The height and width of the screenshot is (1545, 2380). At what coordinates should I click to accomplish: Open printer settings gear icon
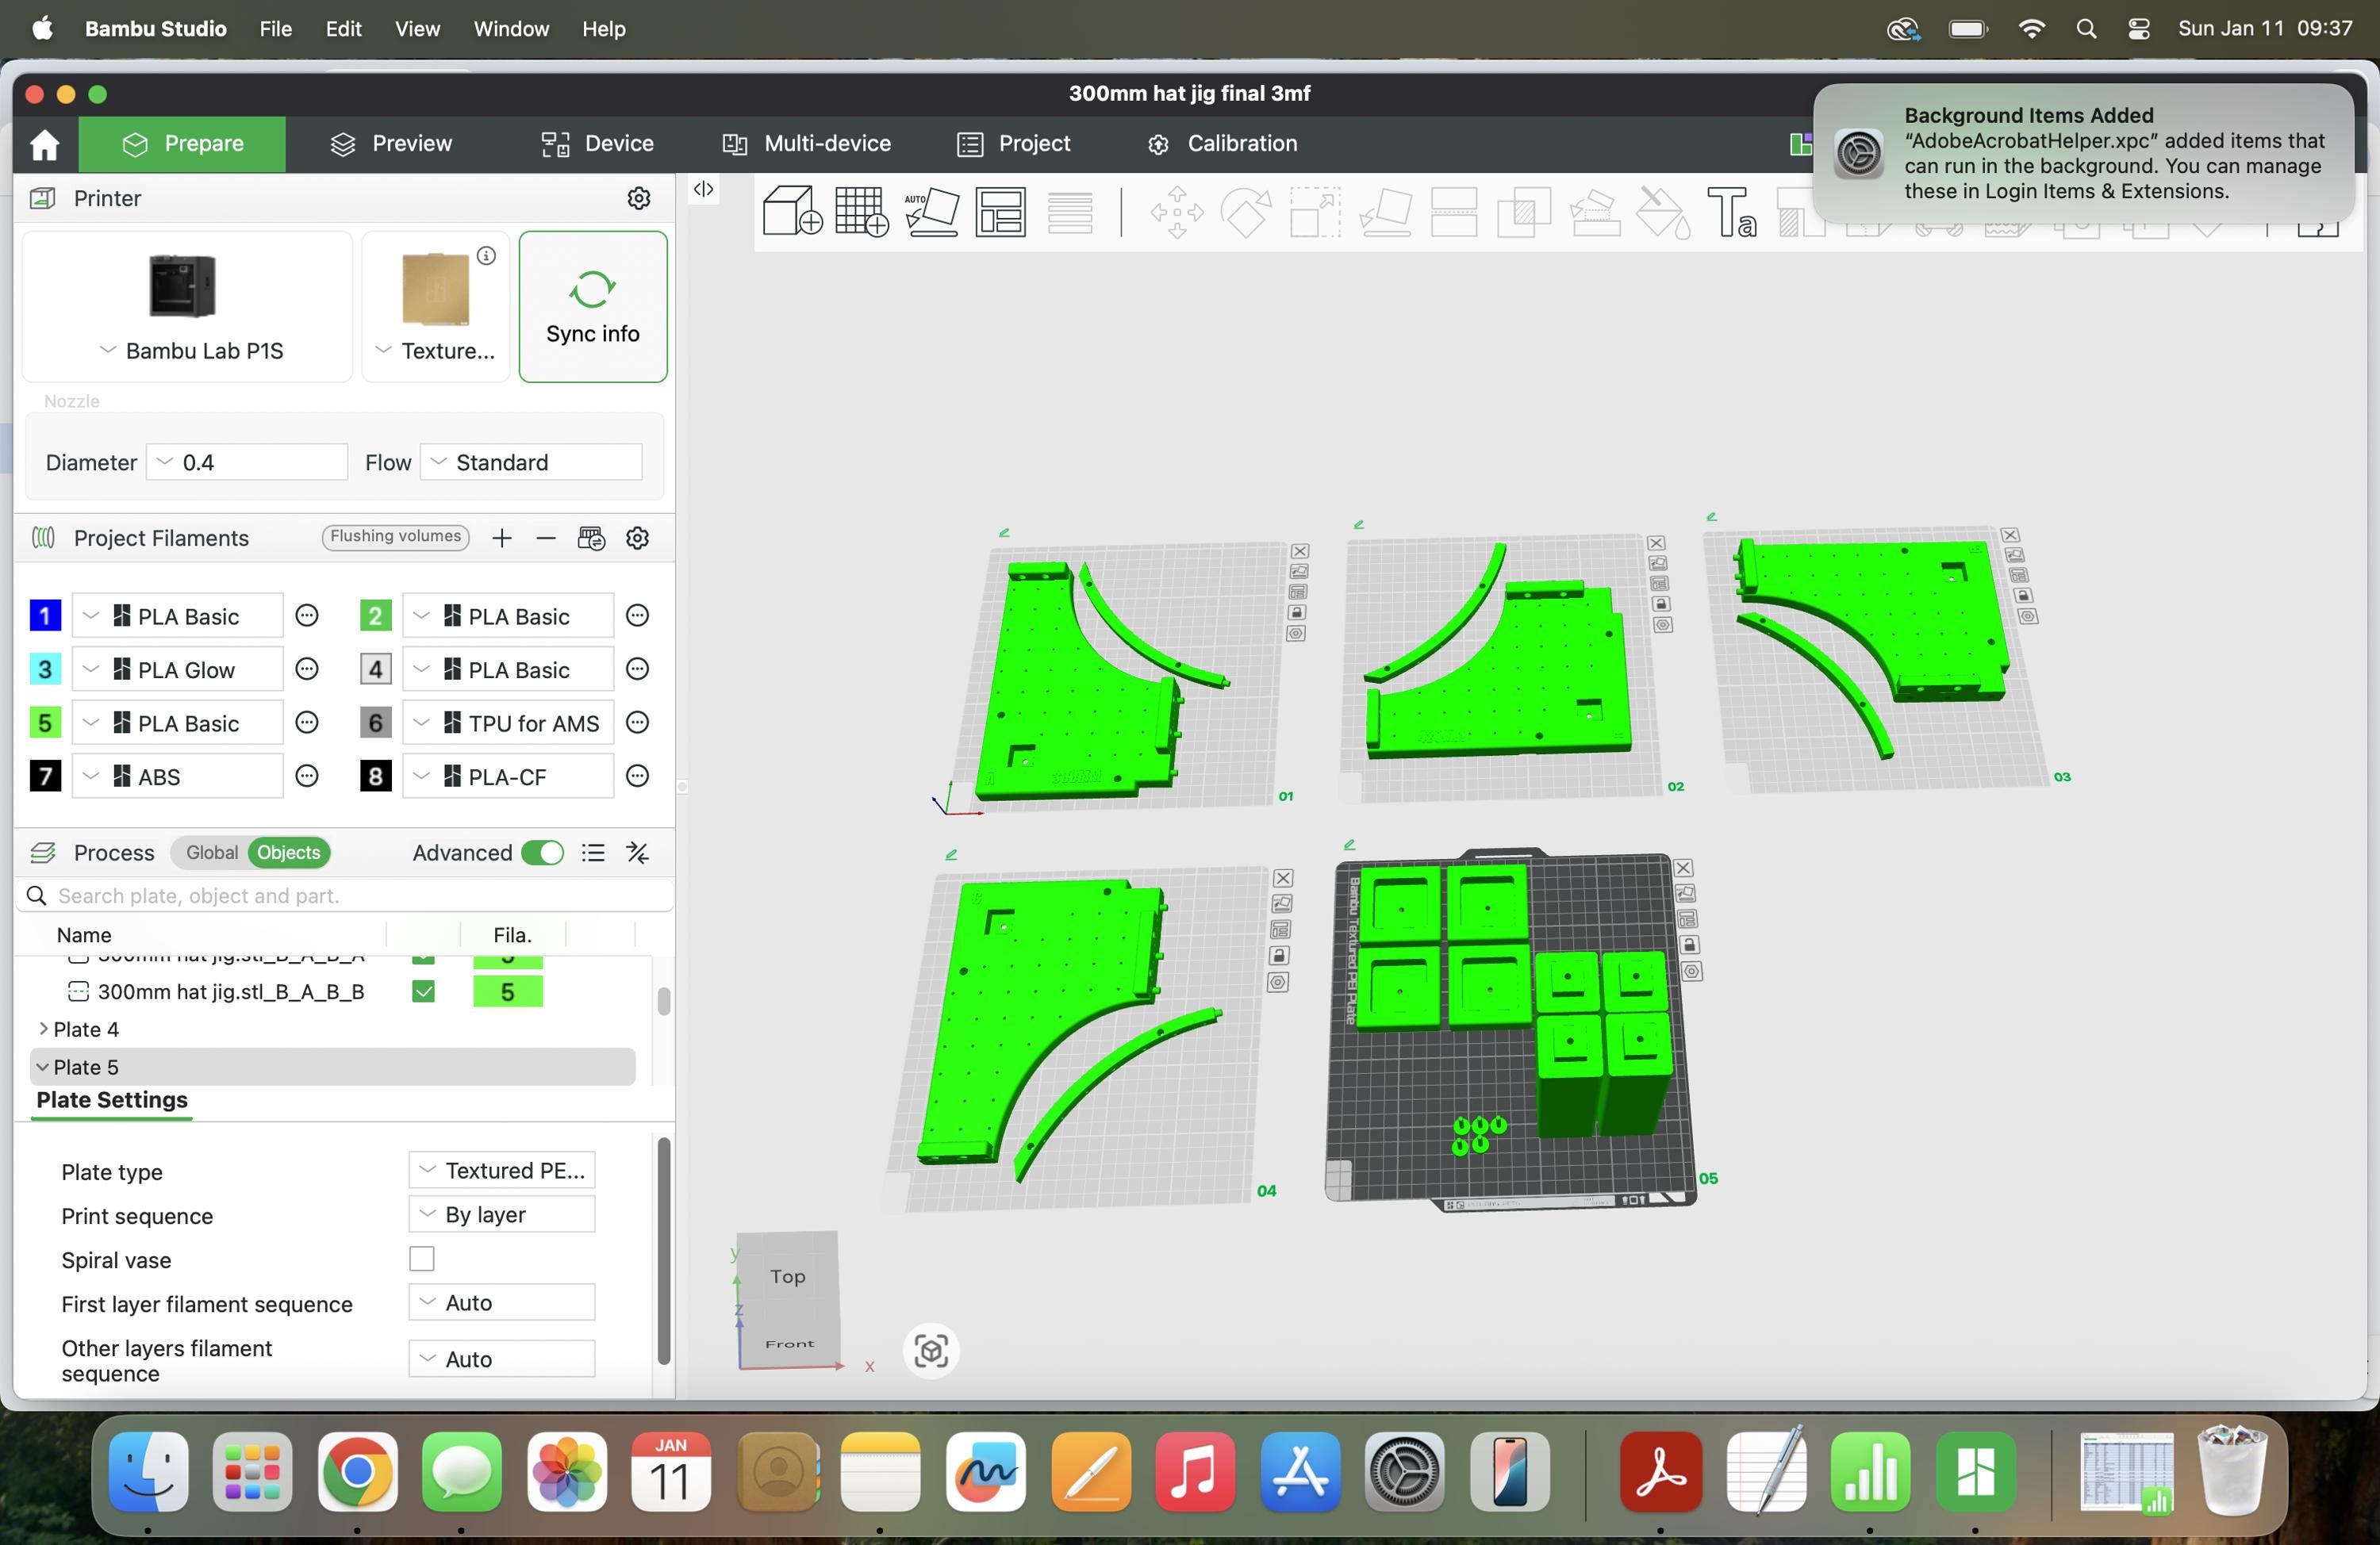[x=638, y=198]
